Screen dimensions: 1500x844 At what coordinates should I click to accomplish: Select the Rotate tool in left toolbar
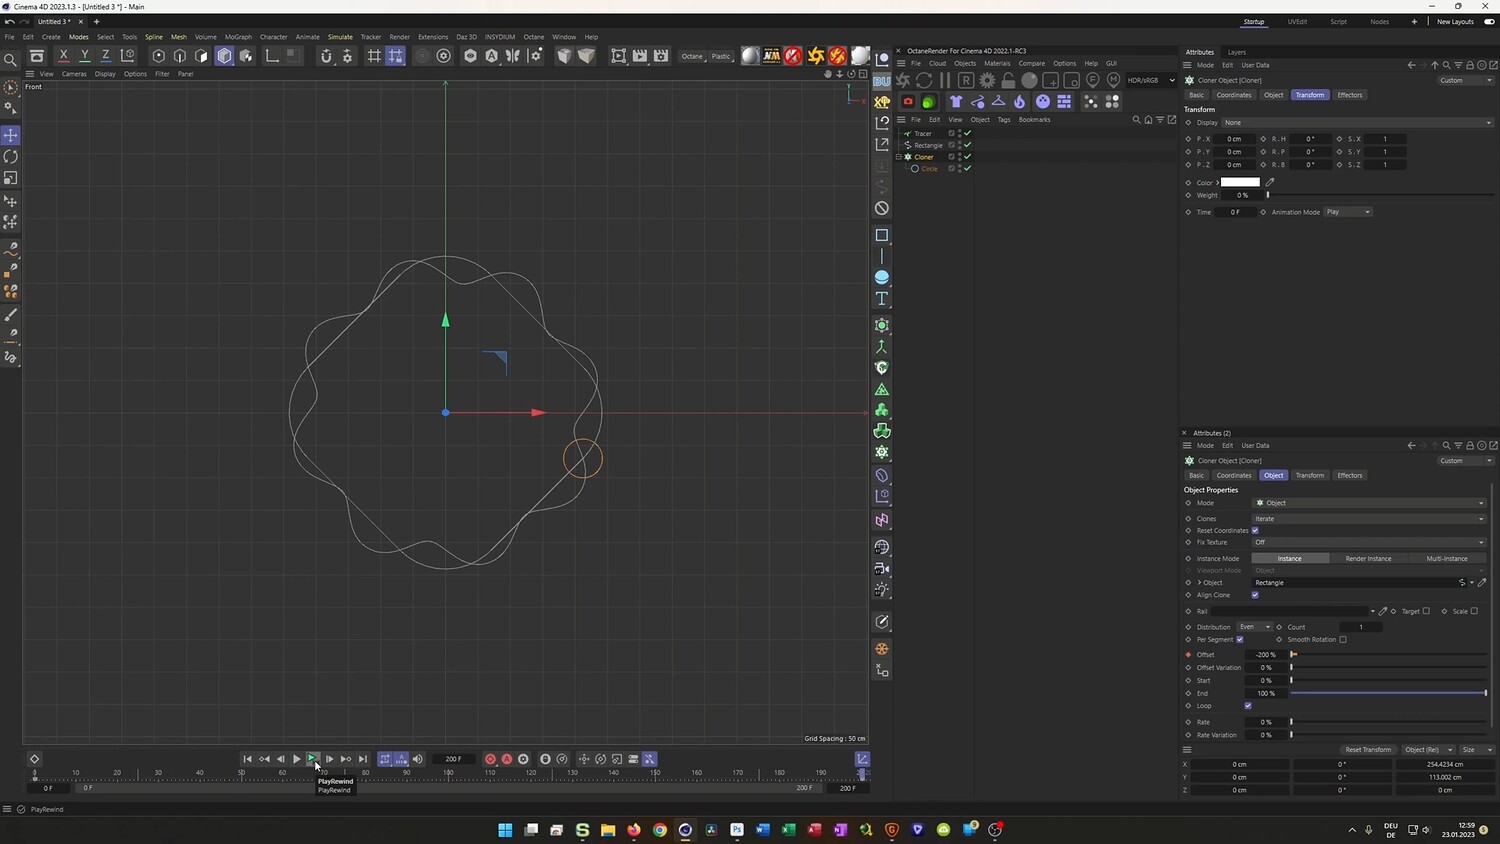tap(11, 157)
